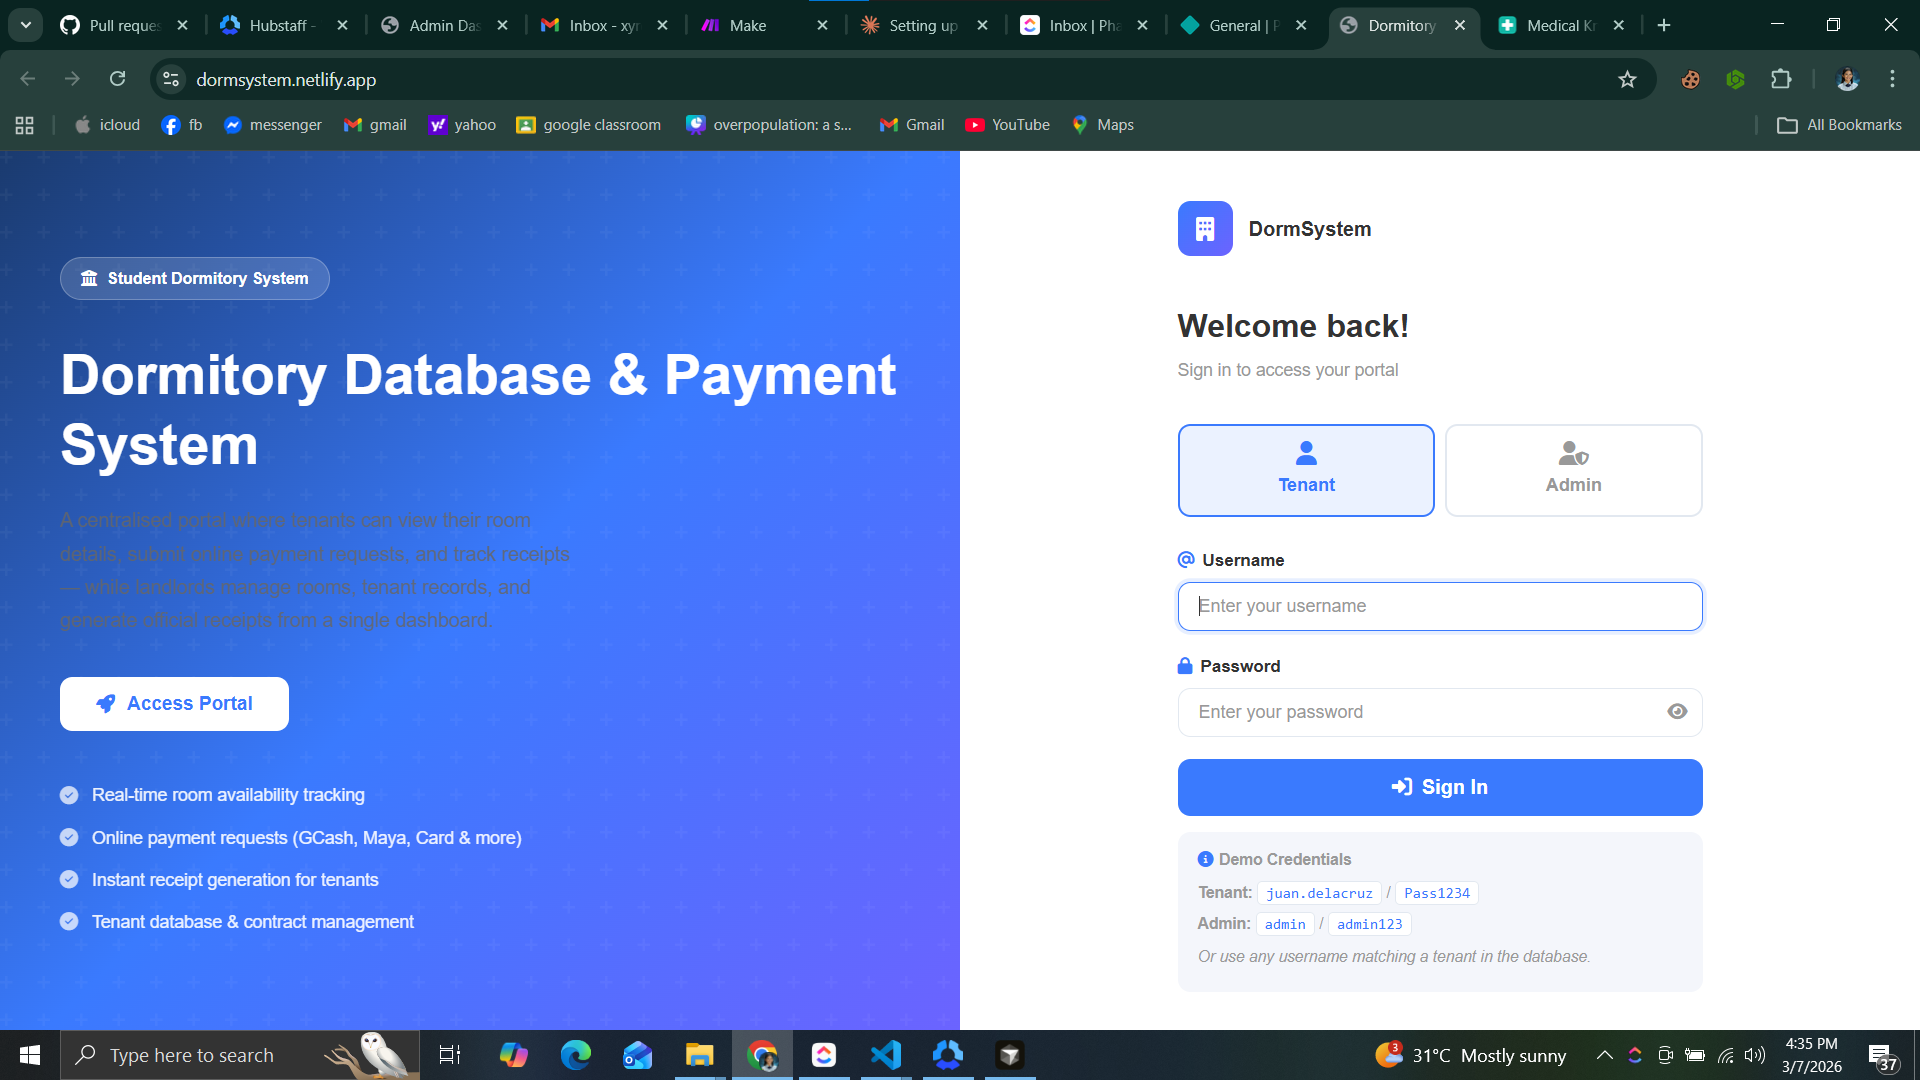Select the Tenant role option
The image size is (1920, 1080).
(x=1306, y=470)
